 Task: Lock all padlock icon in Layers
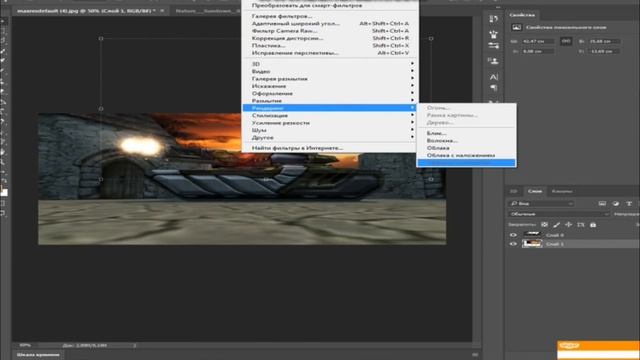[x=593, y=224]
